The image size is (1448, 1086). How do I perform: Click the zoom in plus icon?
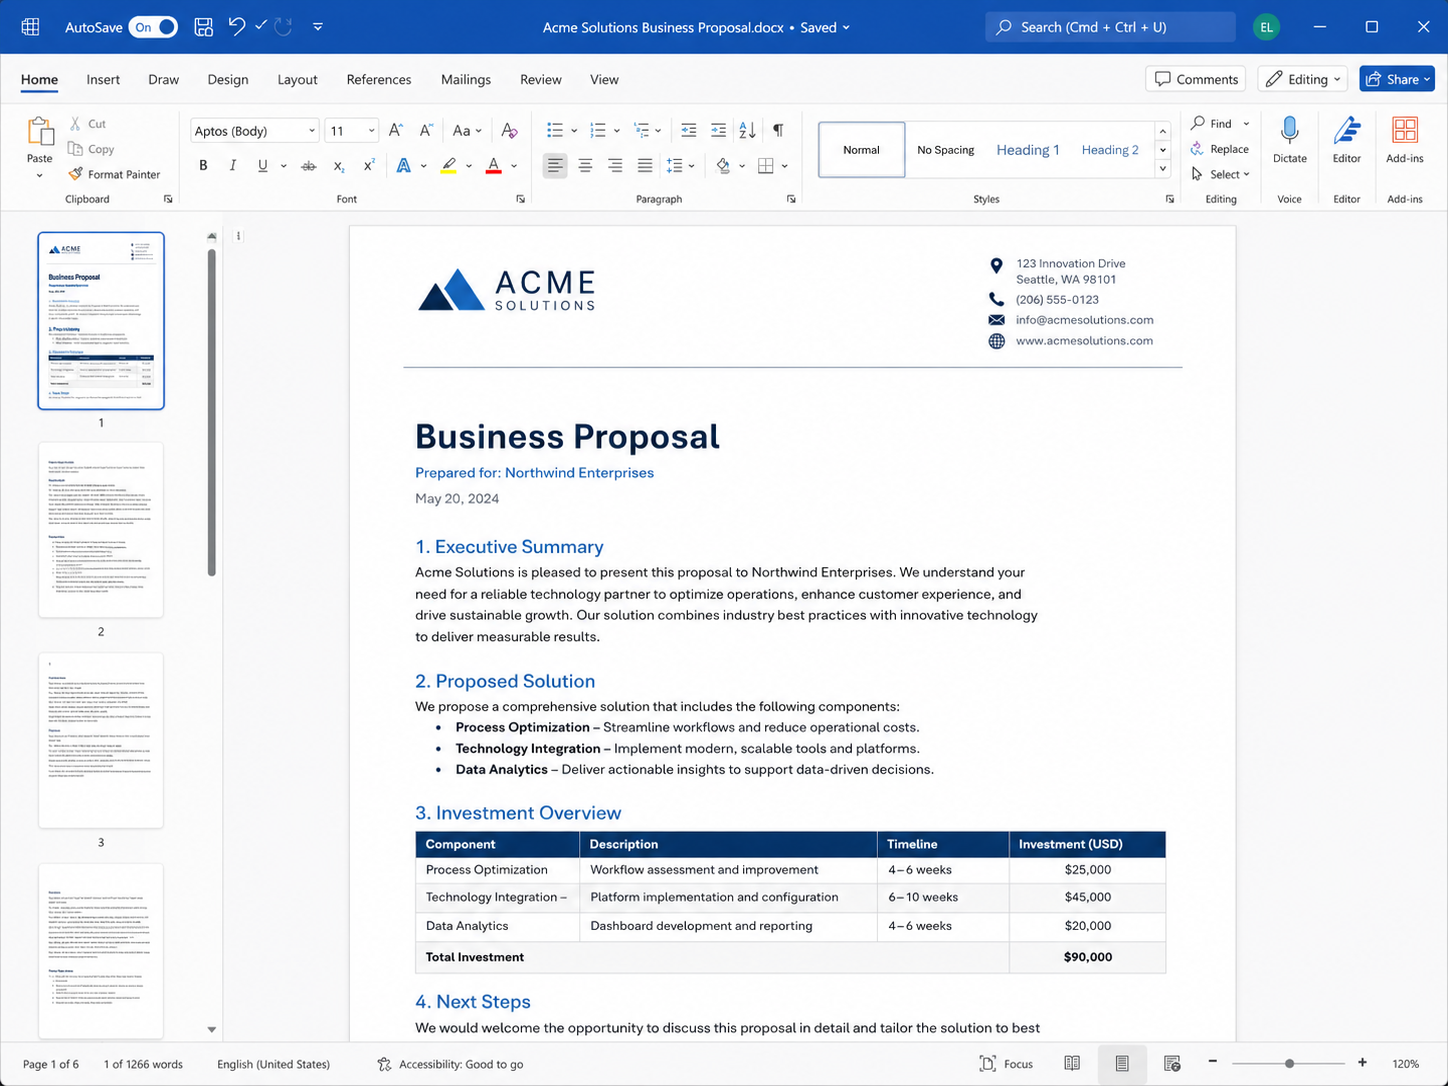pos(1362,1063)
